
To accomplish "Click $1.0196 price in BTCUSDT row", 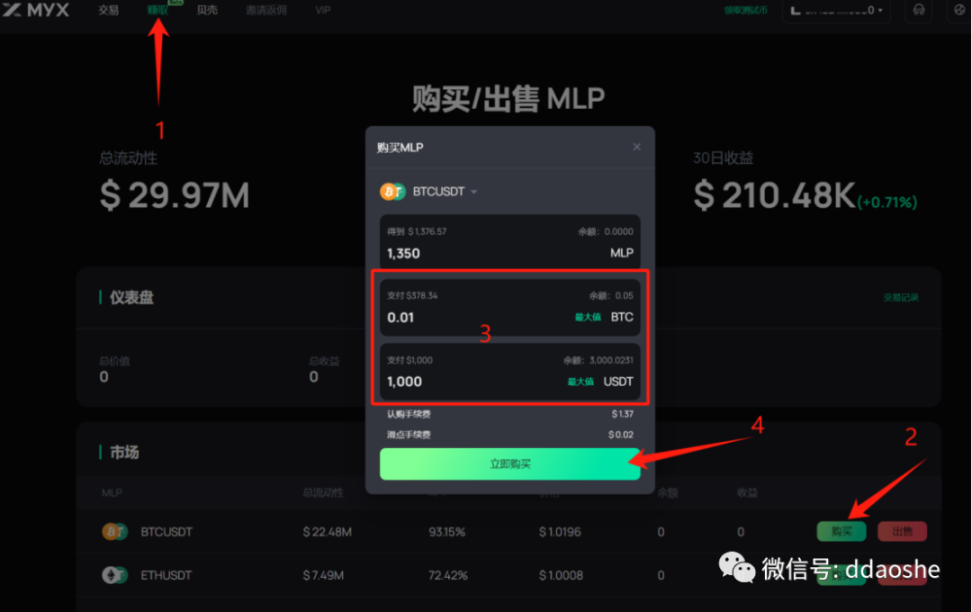I will click(x=560, y=532).
